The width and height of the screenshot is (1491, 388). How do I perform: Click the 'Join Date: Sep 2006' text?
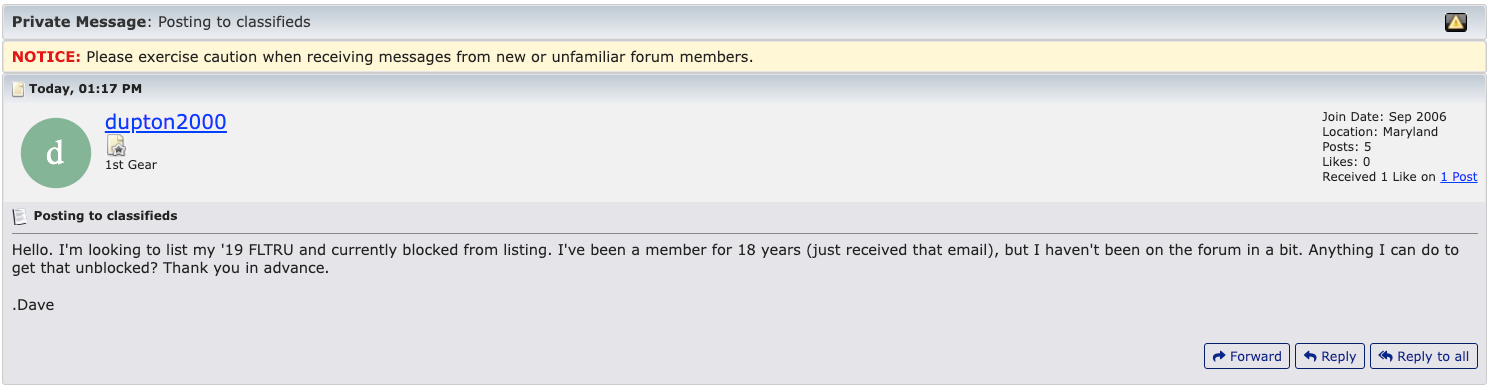pyautogui.click(x=1384, y=117)
